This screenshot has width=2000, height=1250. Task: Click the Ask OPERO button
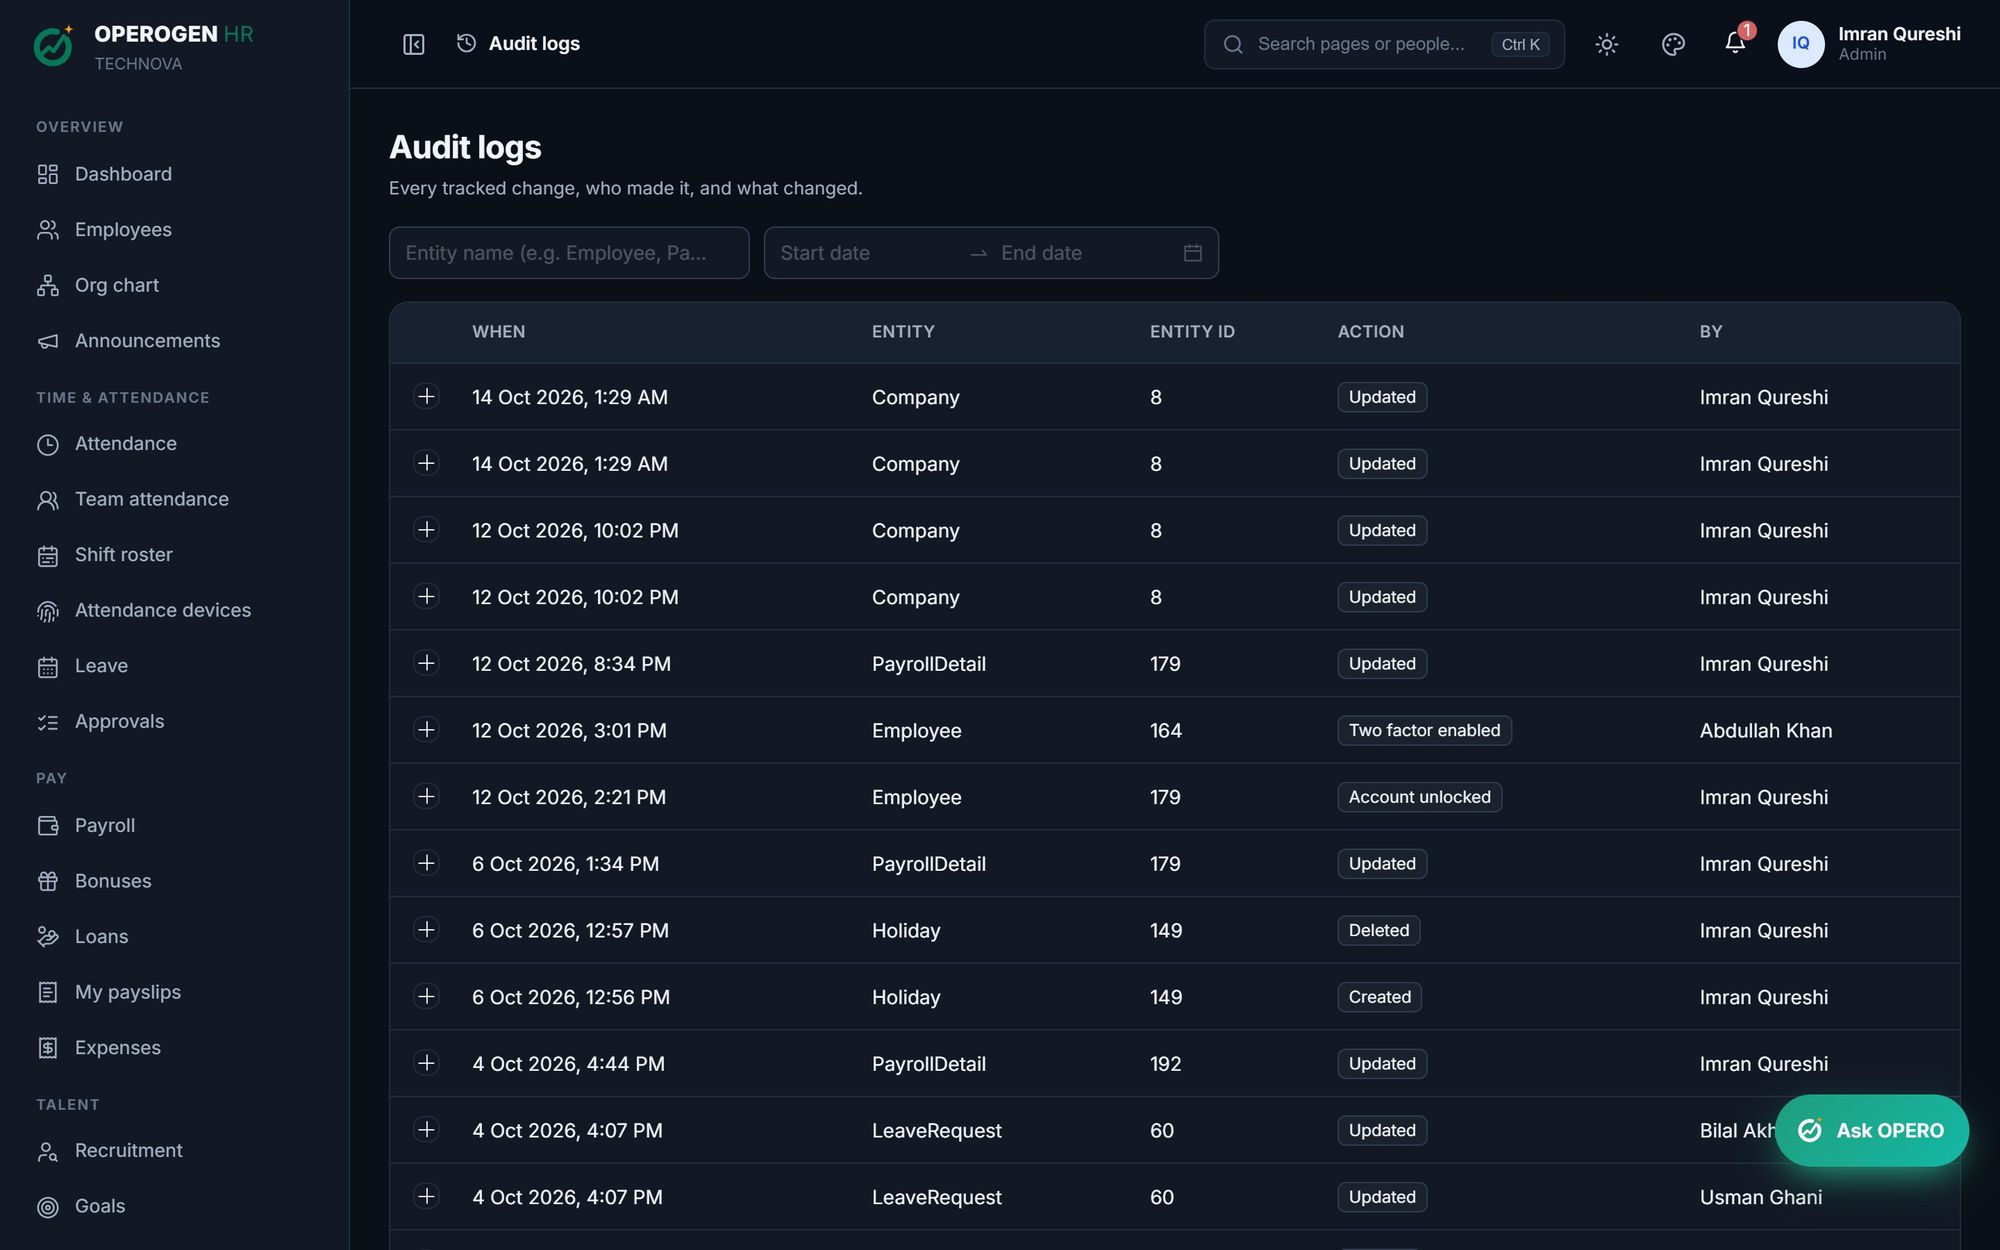click(1872, 1130)
